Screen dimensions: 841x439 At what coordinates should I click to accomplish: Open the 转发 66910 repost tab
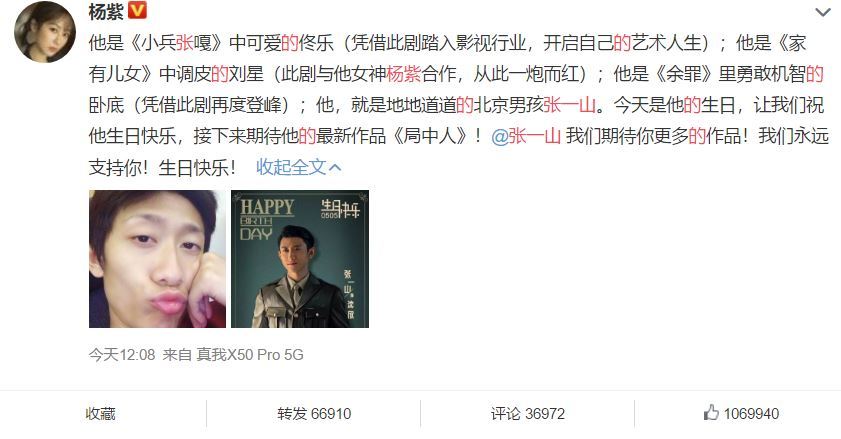(x=314, y=414)
